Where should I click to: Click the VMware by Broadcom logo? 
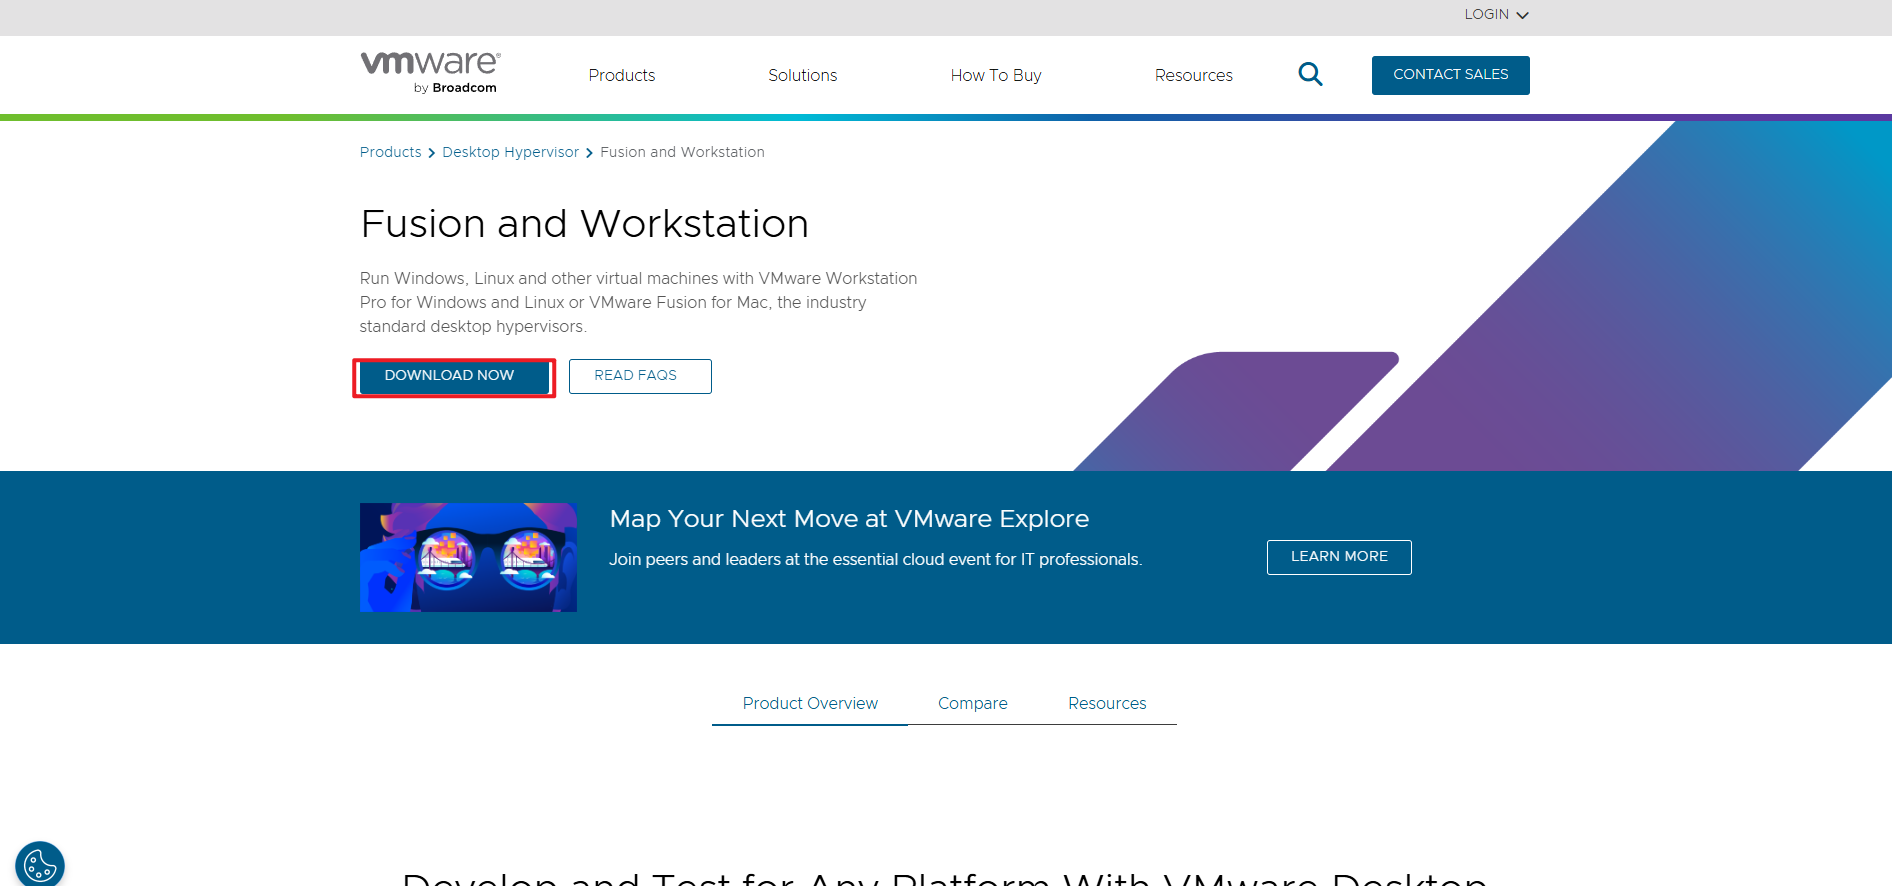[430, 73]
